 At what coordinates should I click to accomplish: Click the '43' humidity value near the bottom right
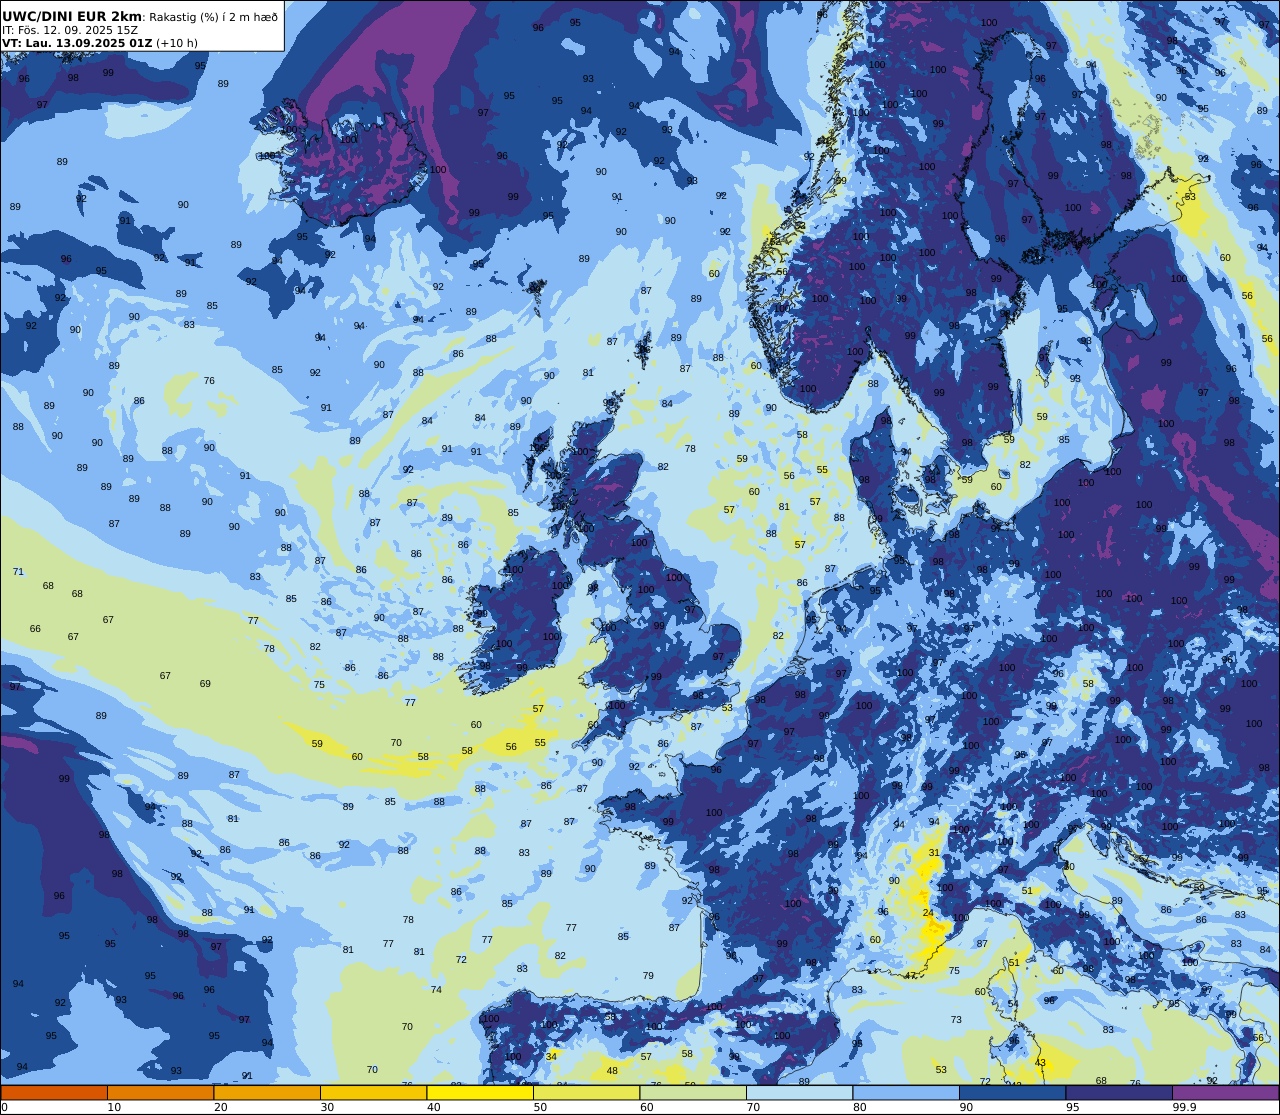click(1040, 1063)
